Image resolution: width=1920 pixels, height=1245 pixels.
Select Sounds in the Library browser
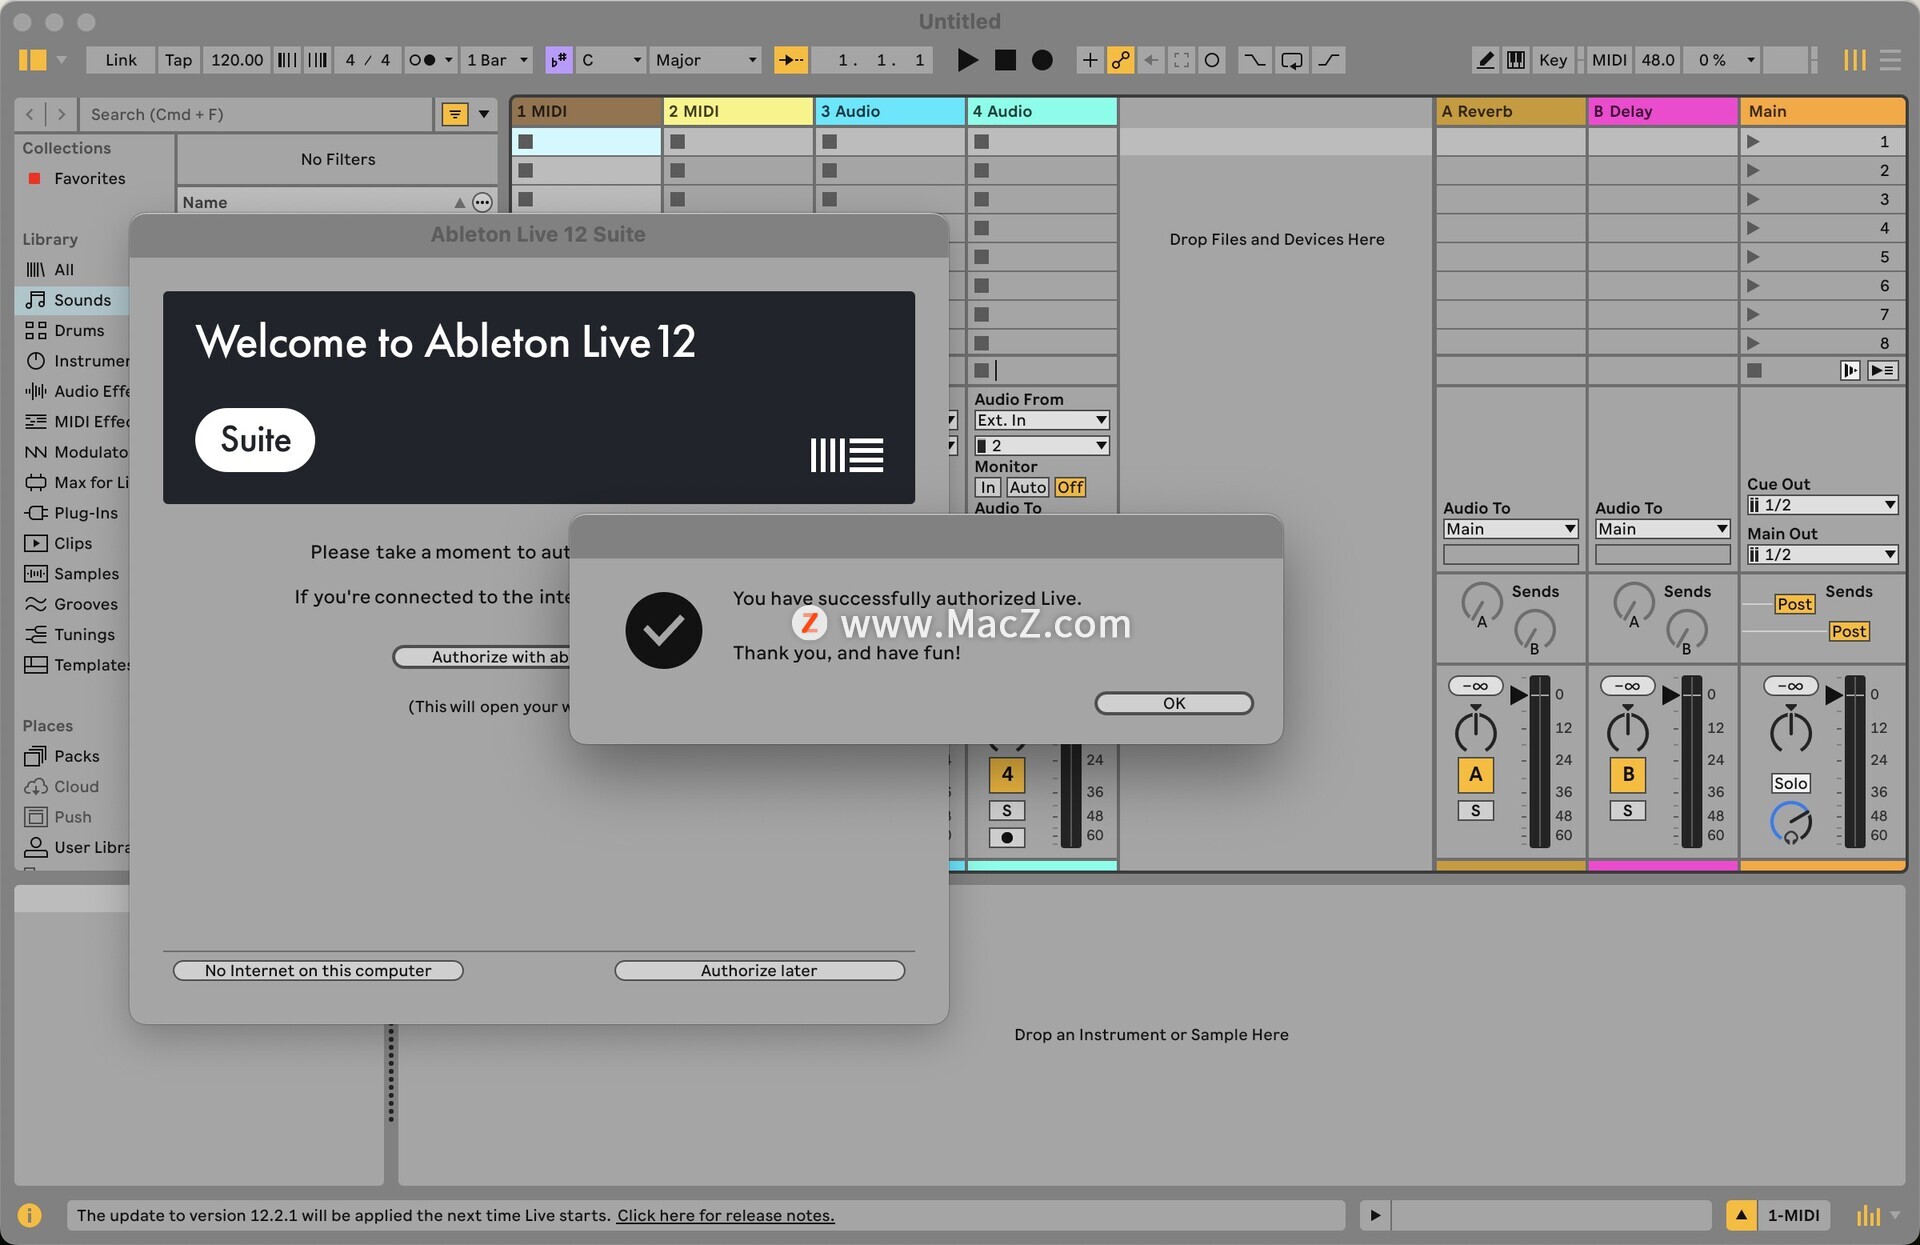coord(72,300)
